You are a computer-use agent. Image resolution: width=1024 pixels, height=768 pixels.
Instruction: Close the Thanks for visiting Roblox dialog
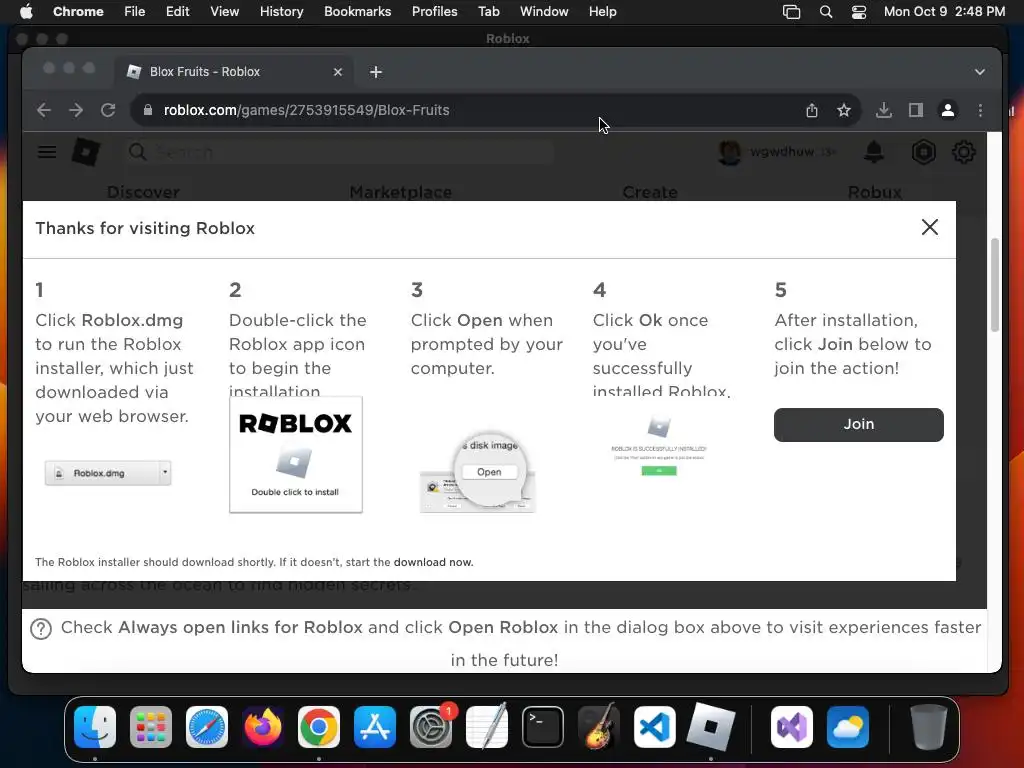click(x=929, y=227)
